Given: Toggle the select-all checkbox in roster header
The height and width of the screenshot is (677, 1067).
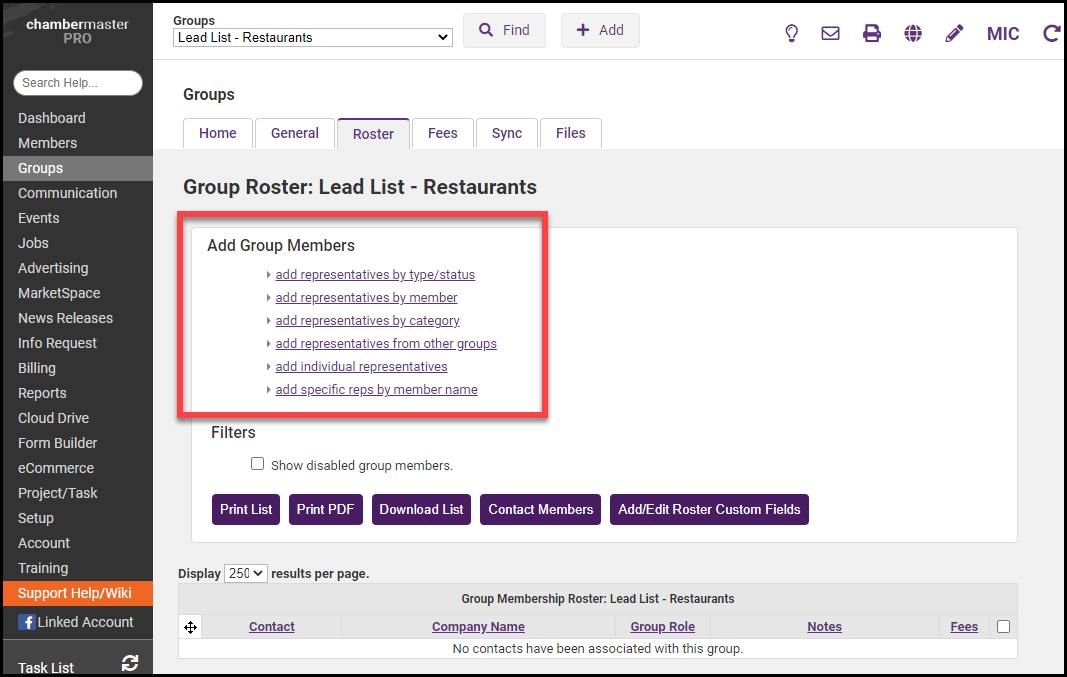Looking at the screenshot, I should [x=1003, y=627].
